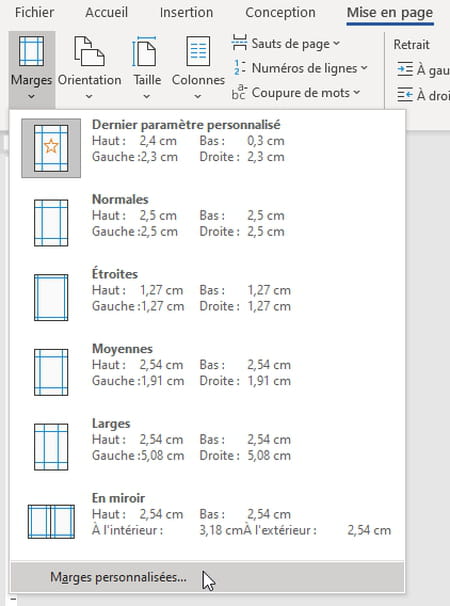Image resolution: width=450 pixels, height=606 pixels.
Task: Click the À droite indent icon
Action: pos(405,95)
